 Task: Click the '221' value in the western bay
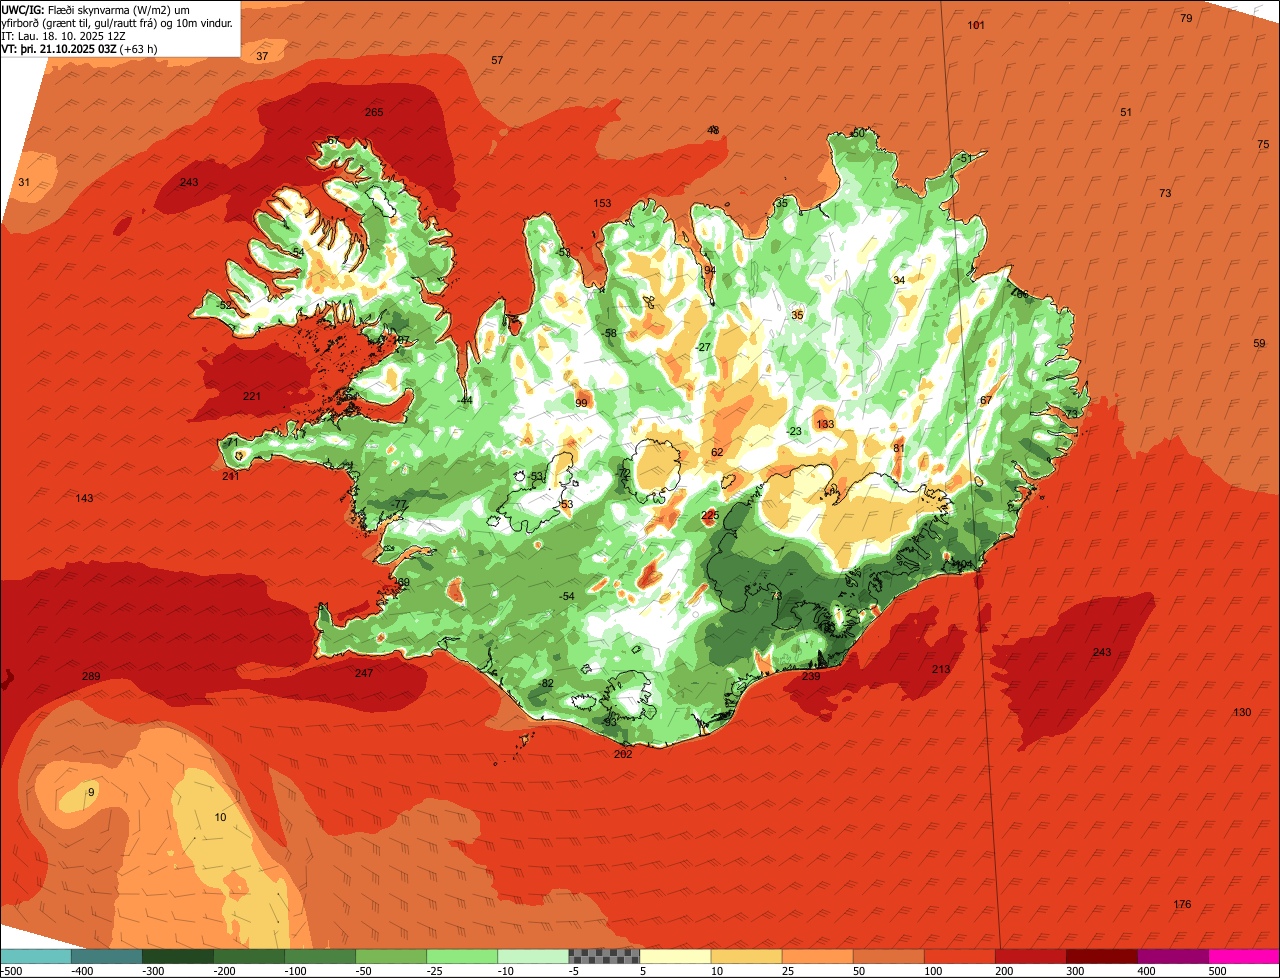click(252, 396)
